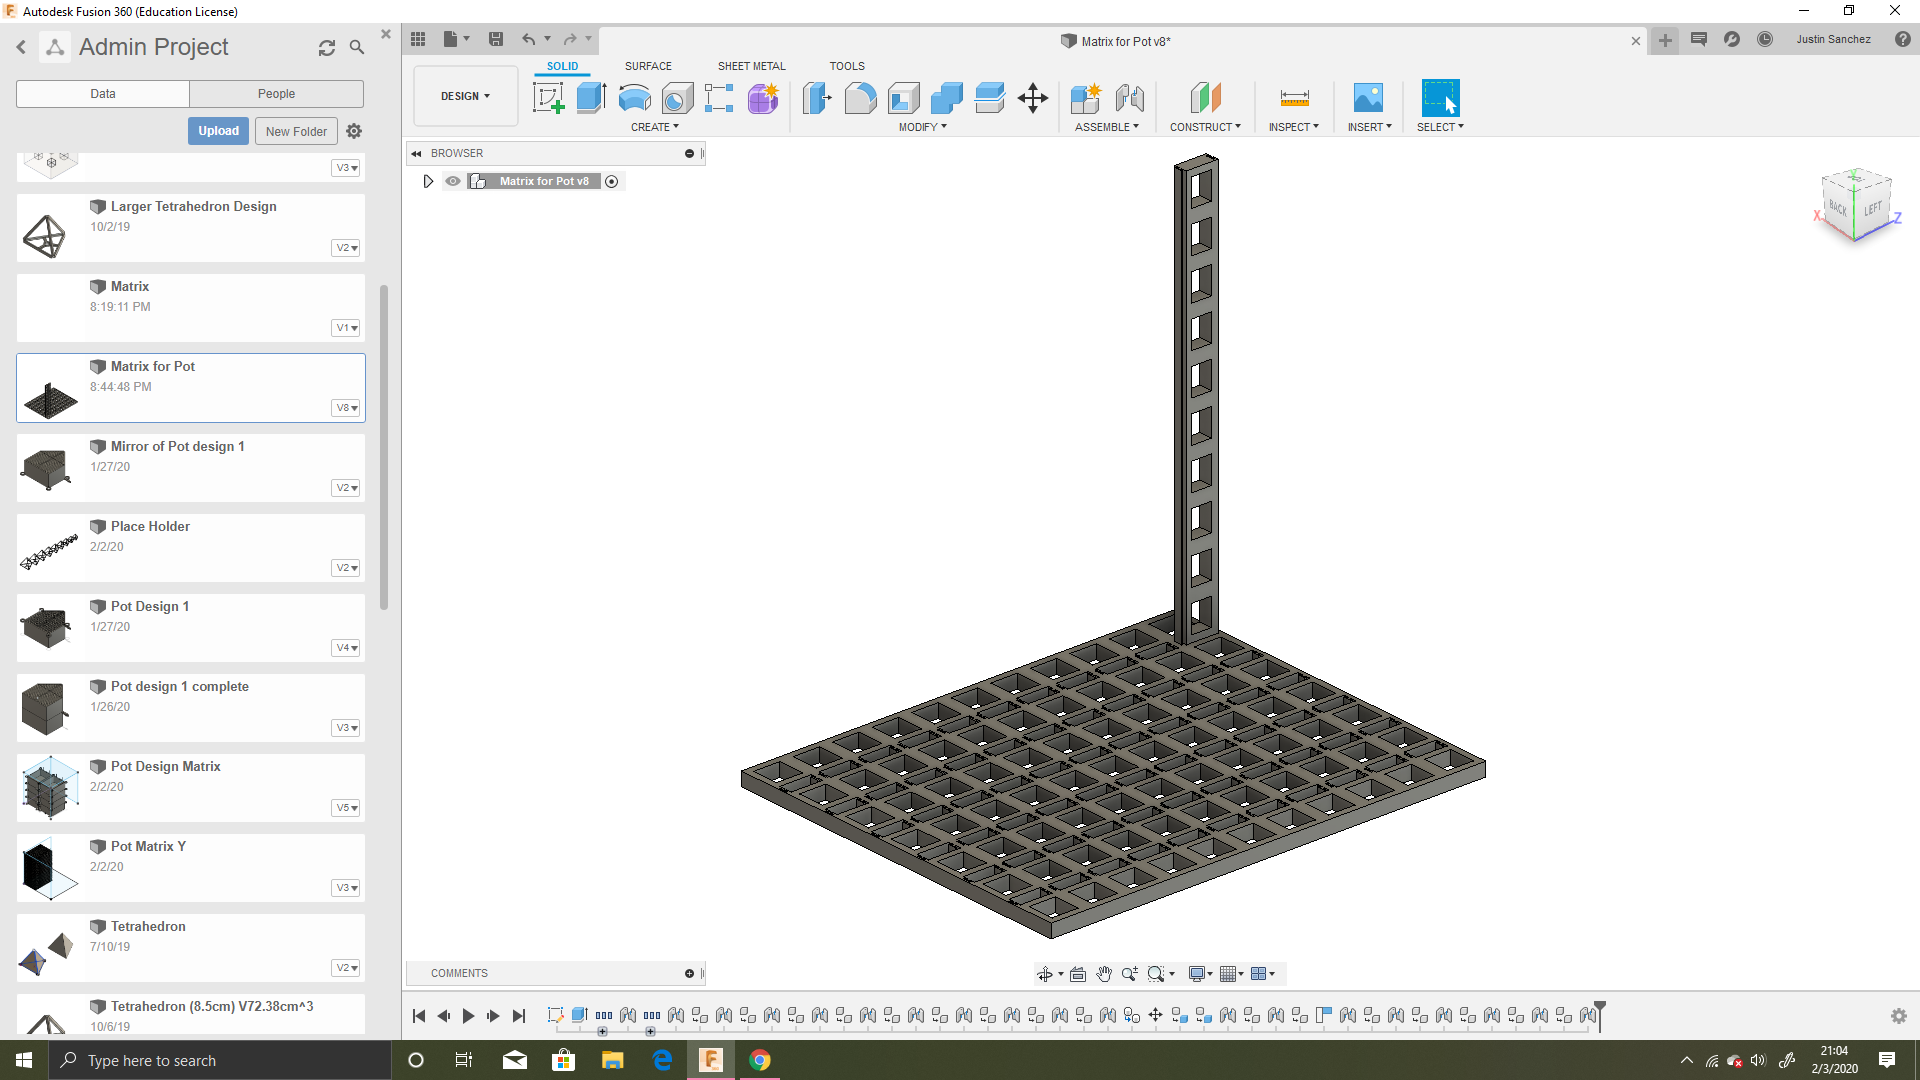Click the ViewCube LEFT face

pos(1873,209)
